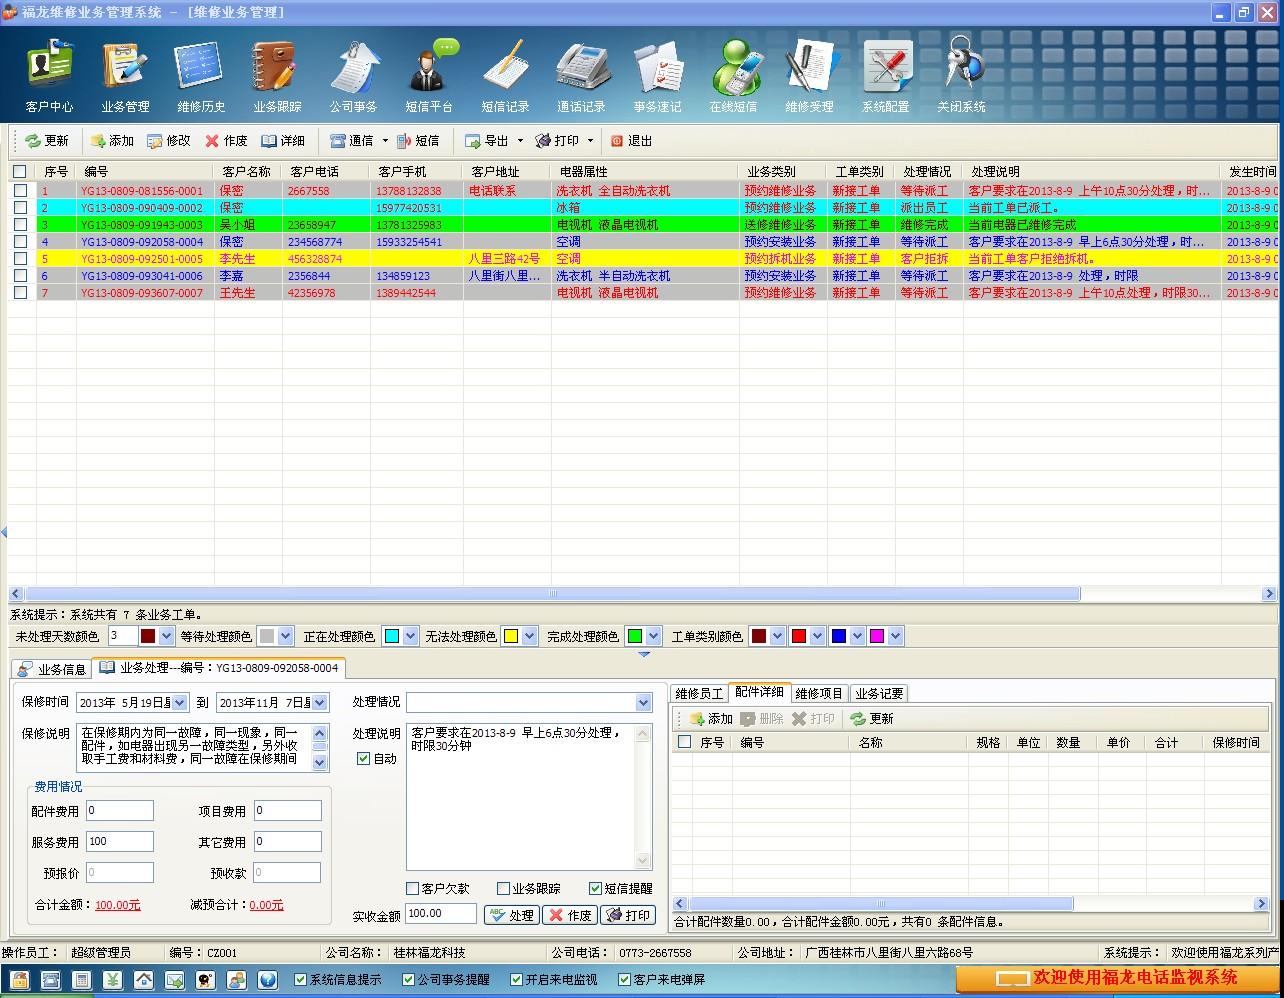Expand the 通信 dropdown arrow

[x=385, y=141]
